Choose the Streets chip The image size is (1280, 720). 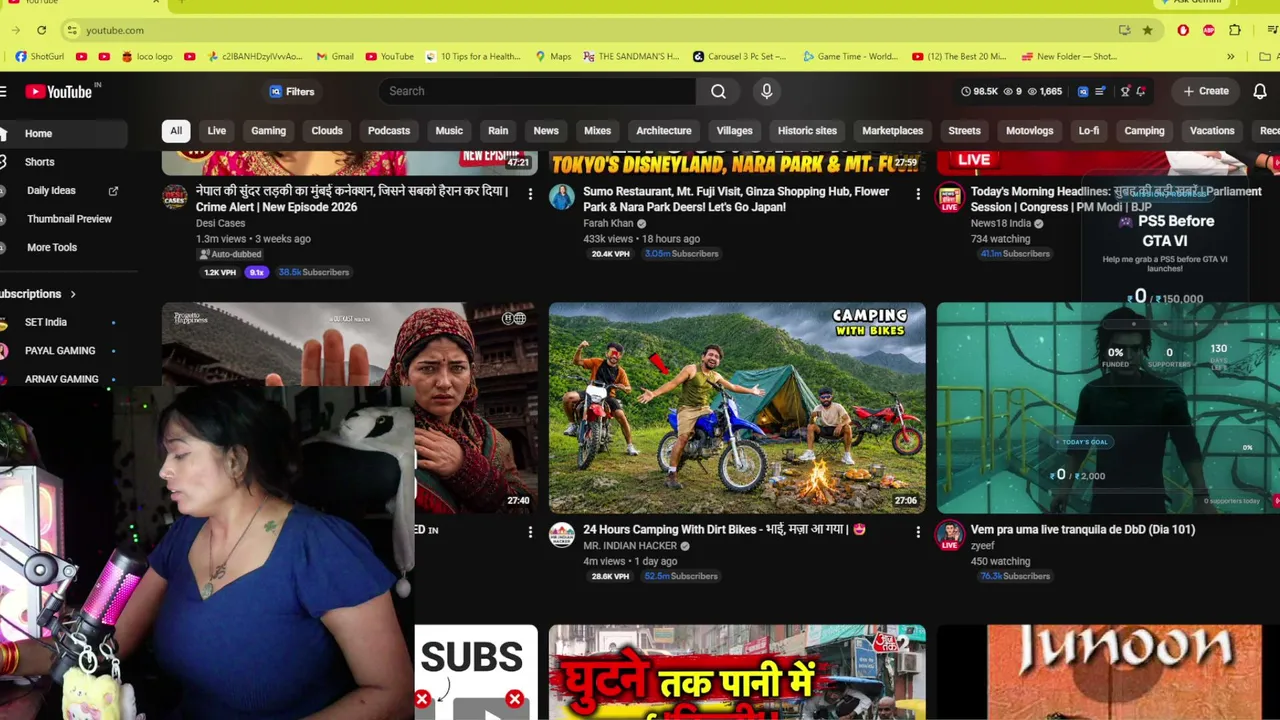click(964, 131)
